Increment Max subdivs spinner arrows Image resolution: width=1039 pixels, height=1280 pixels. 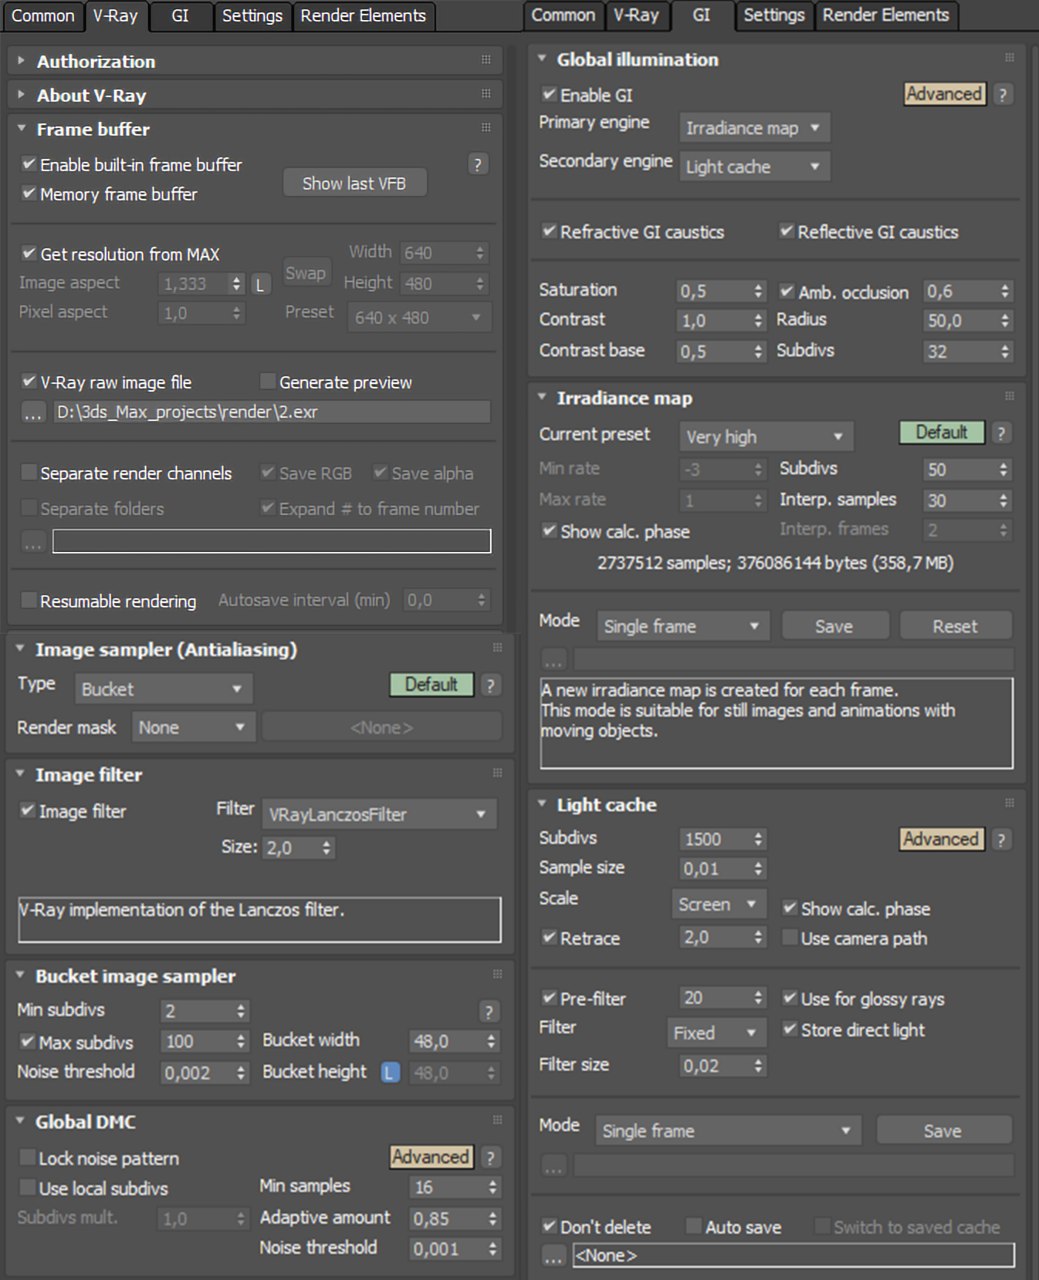pyautogui.click(x=241, y=1041)
